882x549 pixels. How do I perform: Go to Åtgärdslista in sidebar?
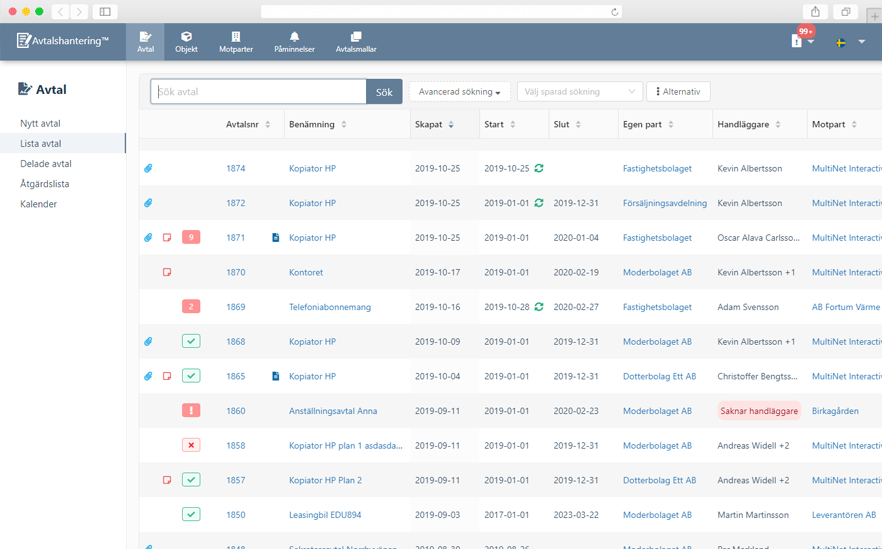(45, 184)
